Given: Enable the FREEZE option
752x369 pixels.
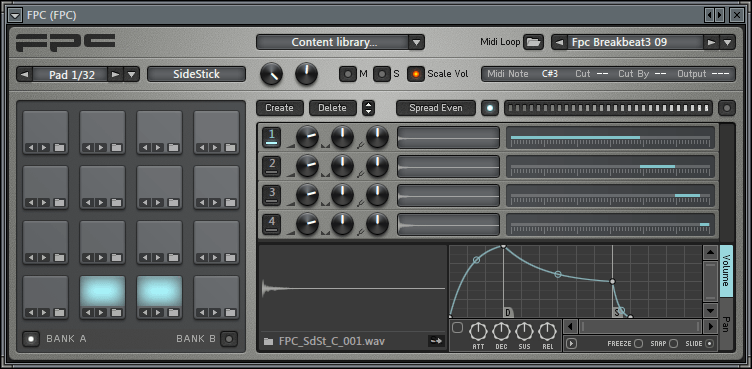Looking at the screenshot, I should click(638, 344).
